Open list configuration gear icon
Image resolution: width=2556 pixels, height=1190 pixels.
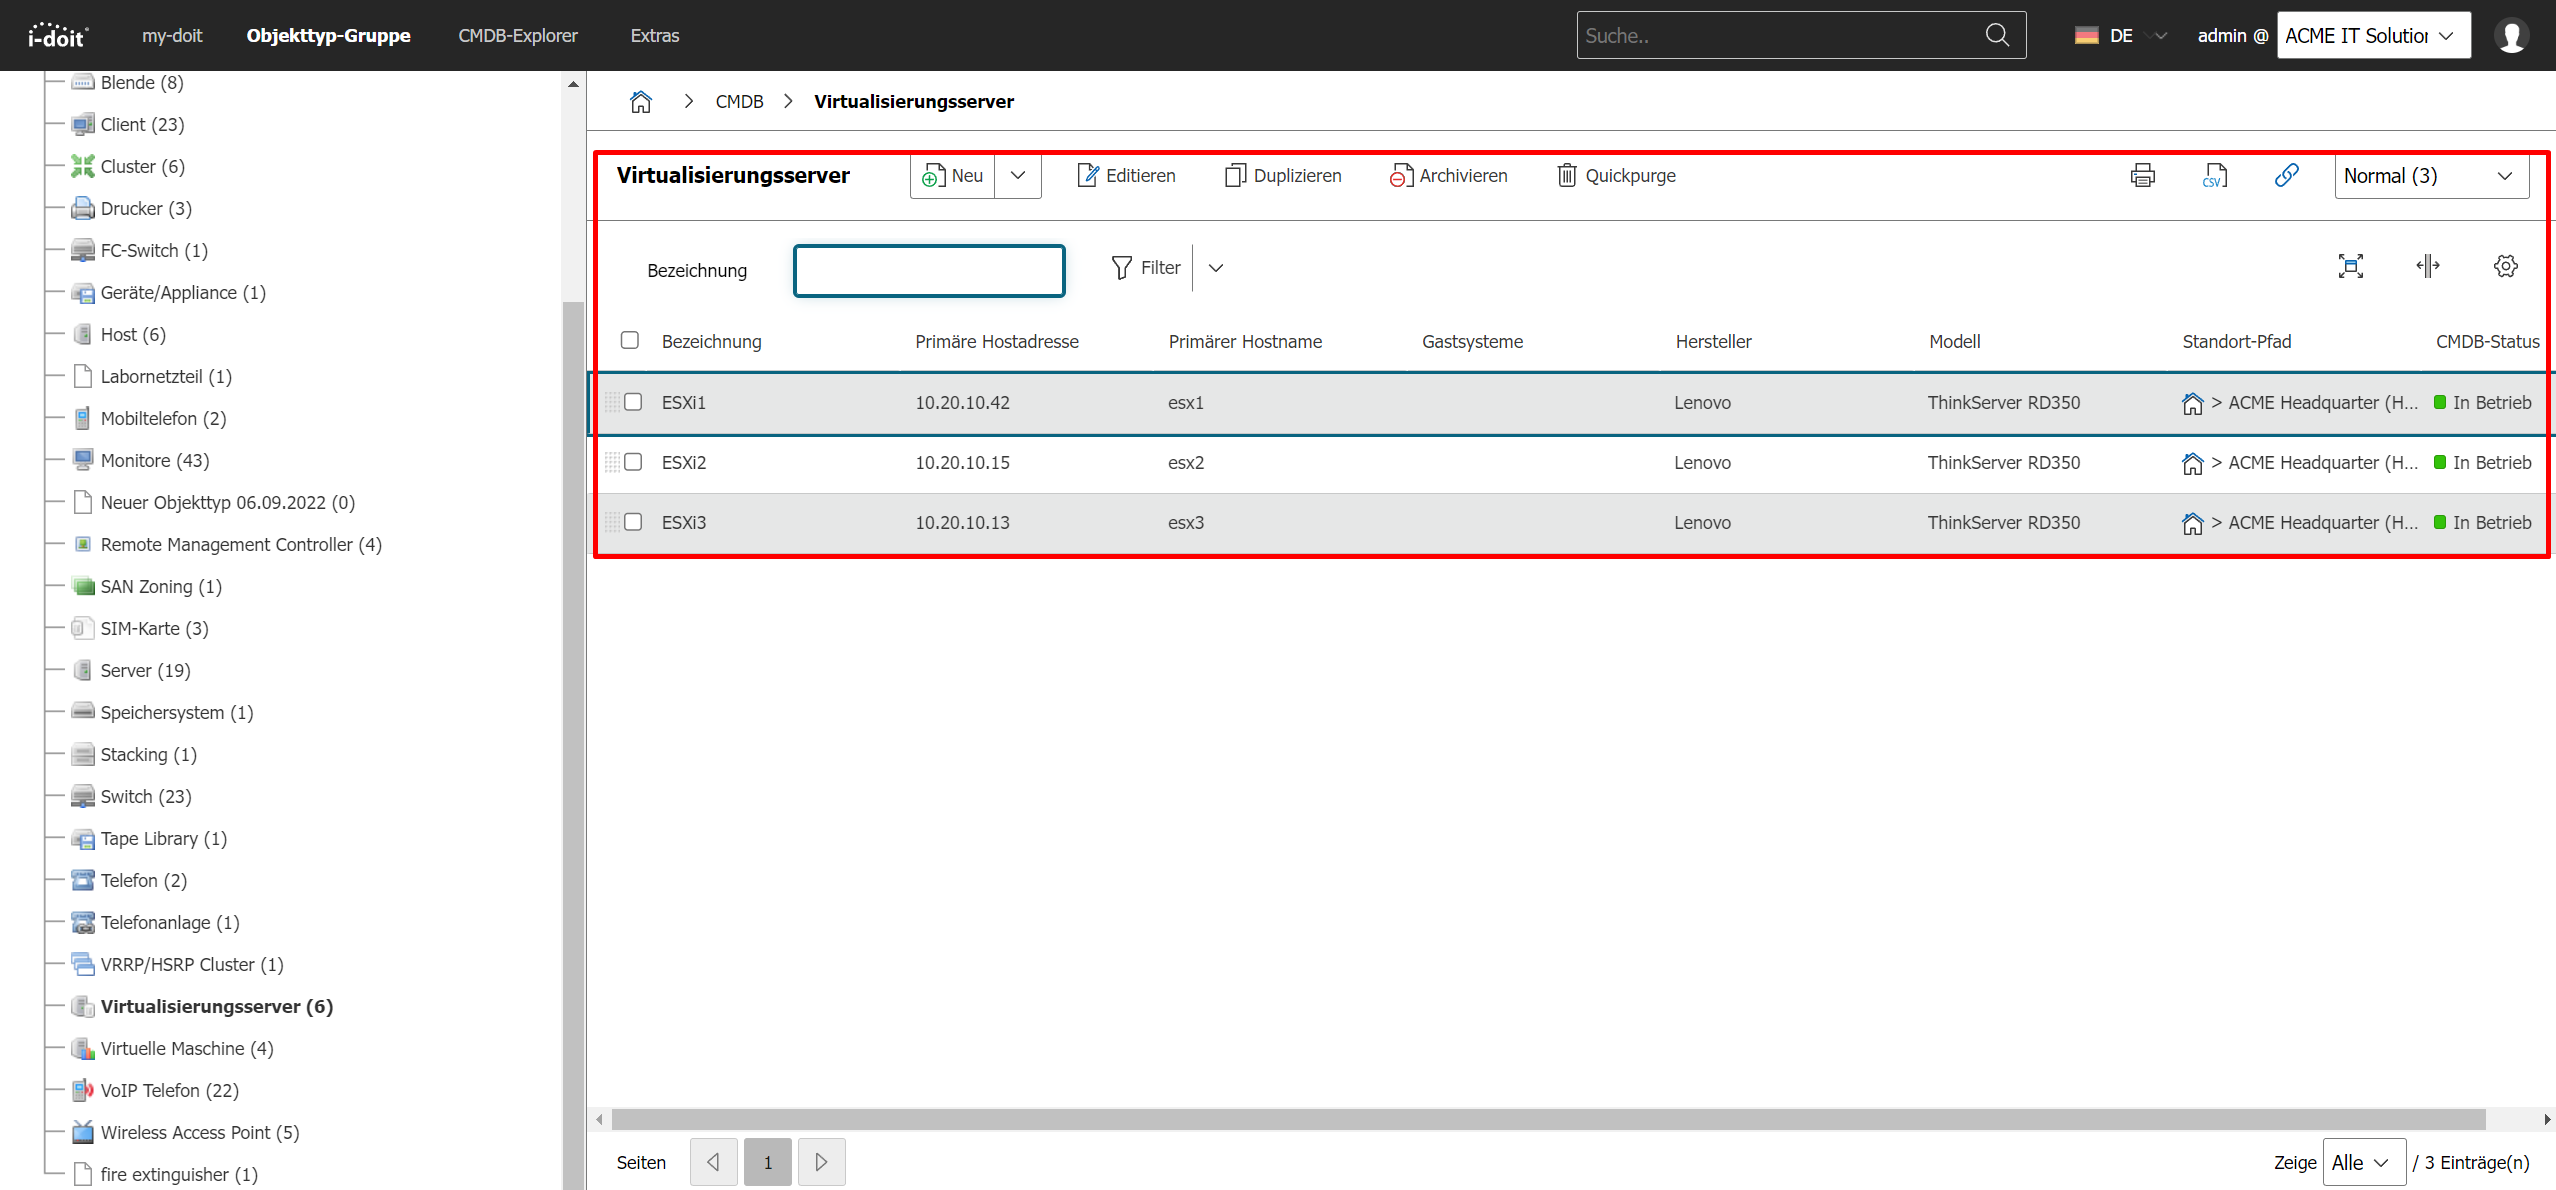coord(2505,266)
